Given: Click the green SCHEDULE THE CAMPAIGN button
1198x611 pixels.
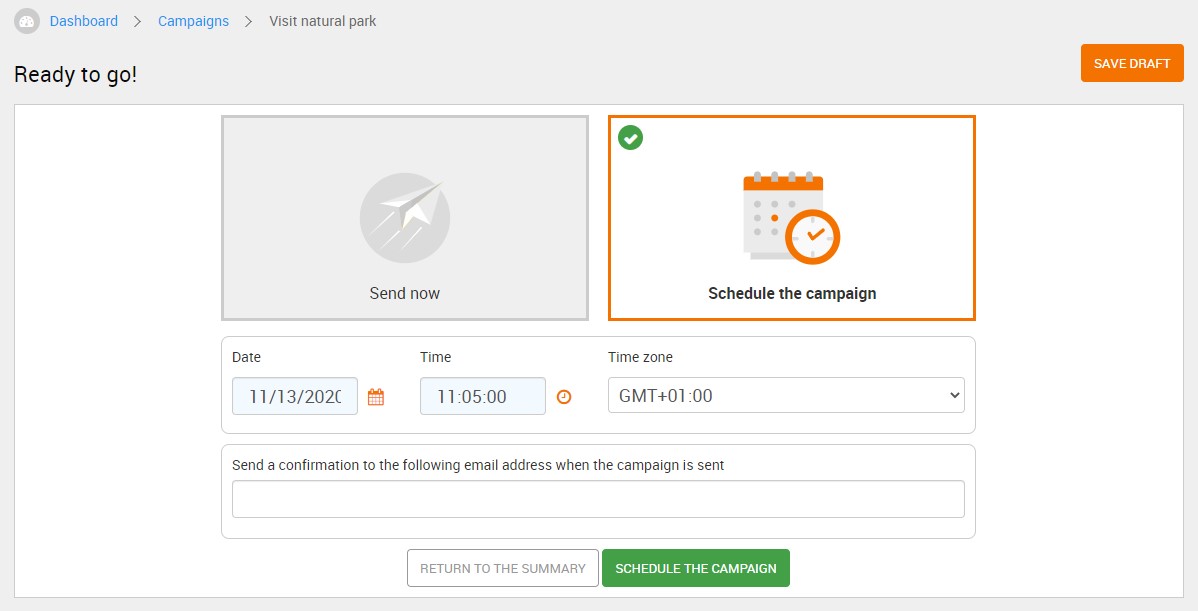Looking at the screenshot, I should tap(695, 568).
